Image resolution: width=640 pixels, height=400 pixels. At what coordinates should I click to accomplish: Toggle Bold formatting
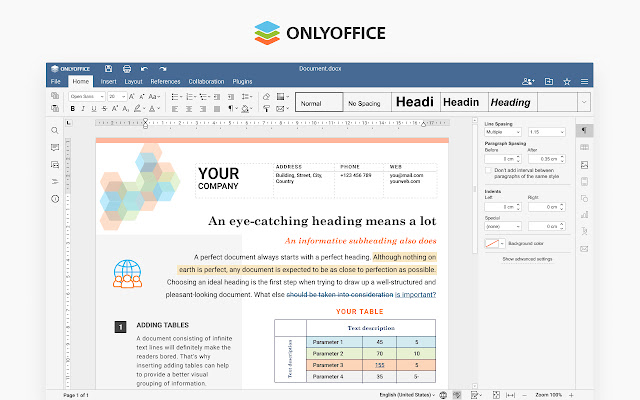point(73,109)
